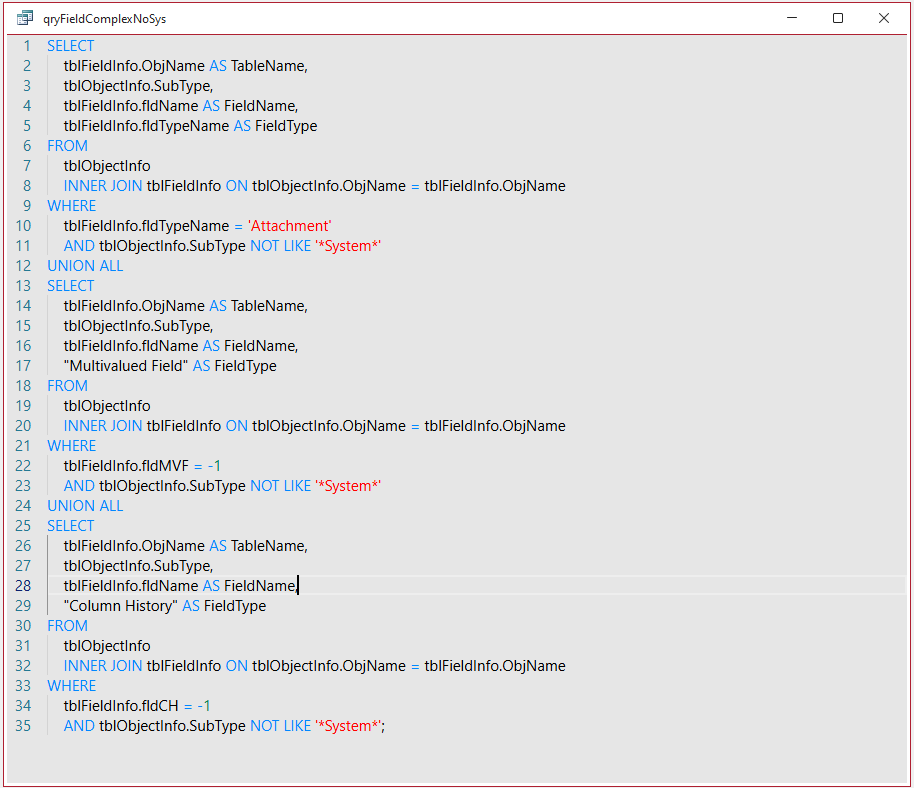Click 'tblObjectInfo' on line 7
This screenshot has width=914, height=788.
click(x=107, y=166)
